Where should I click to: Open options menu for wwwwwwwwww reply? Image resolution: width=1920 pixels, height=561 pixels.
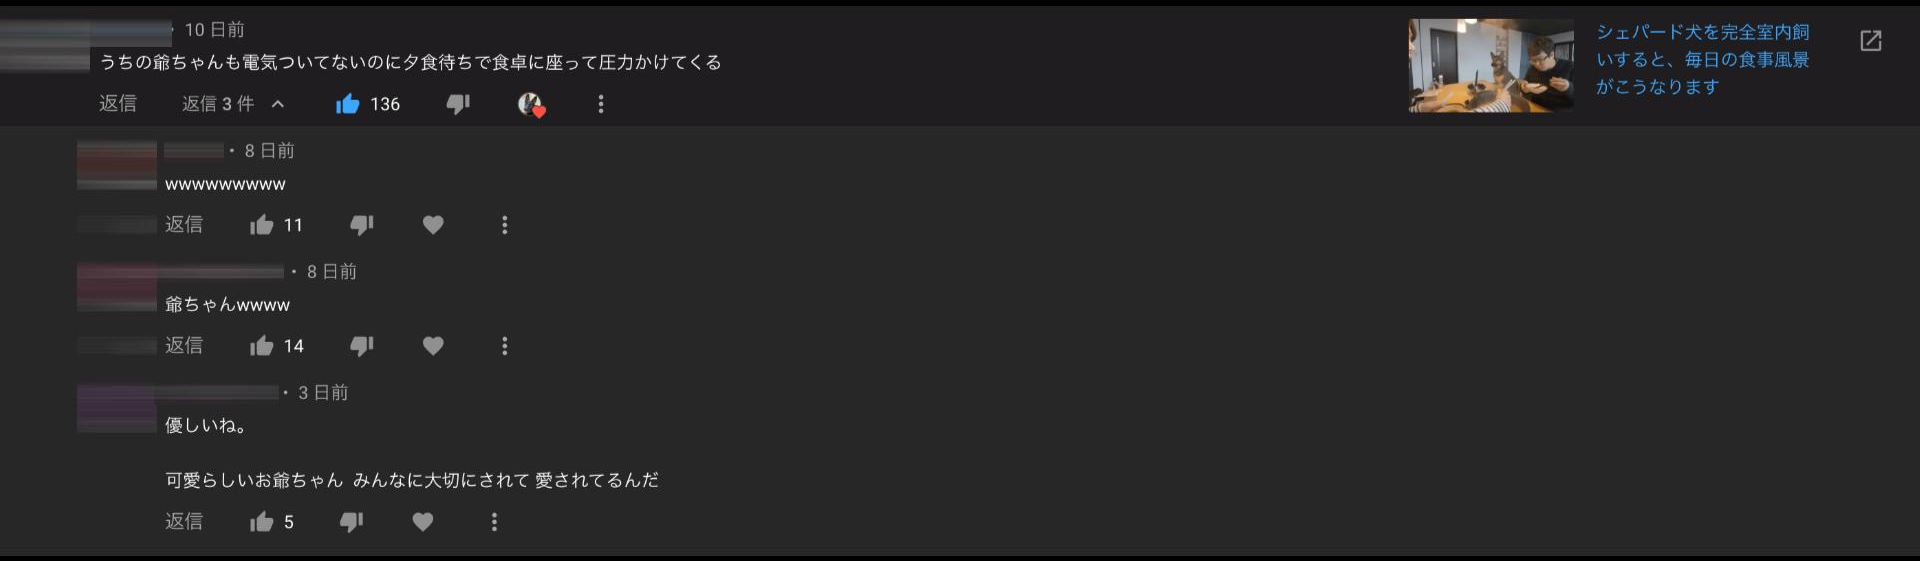click(505, 225)
